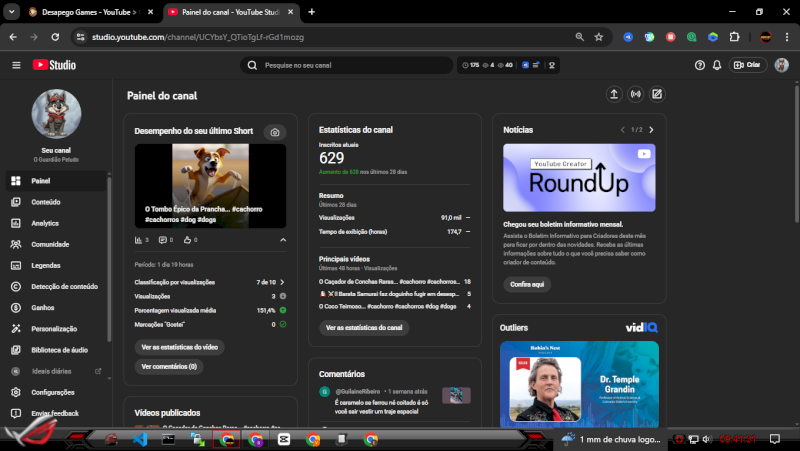Open Ganhos in the sidebar

point(43,307)
